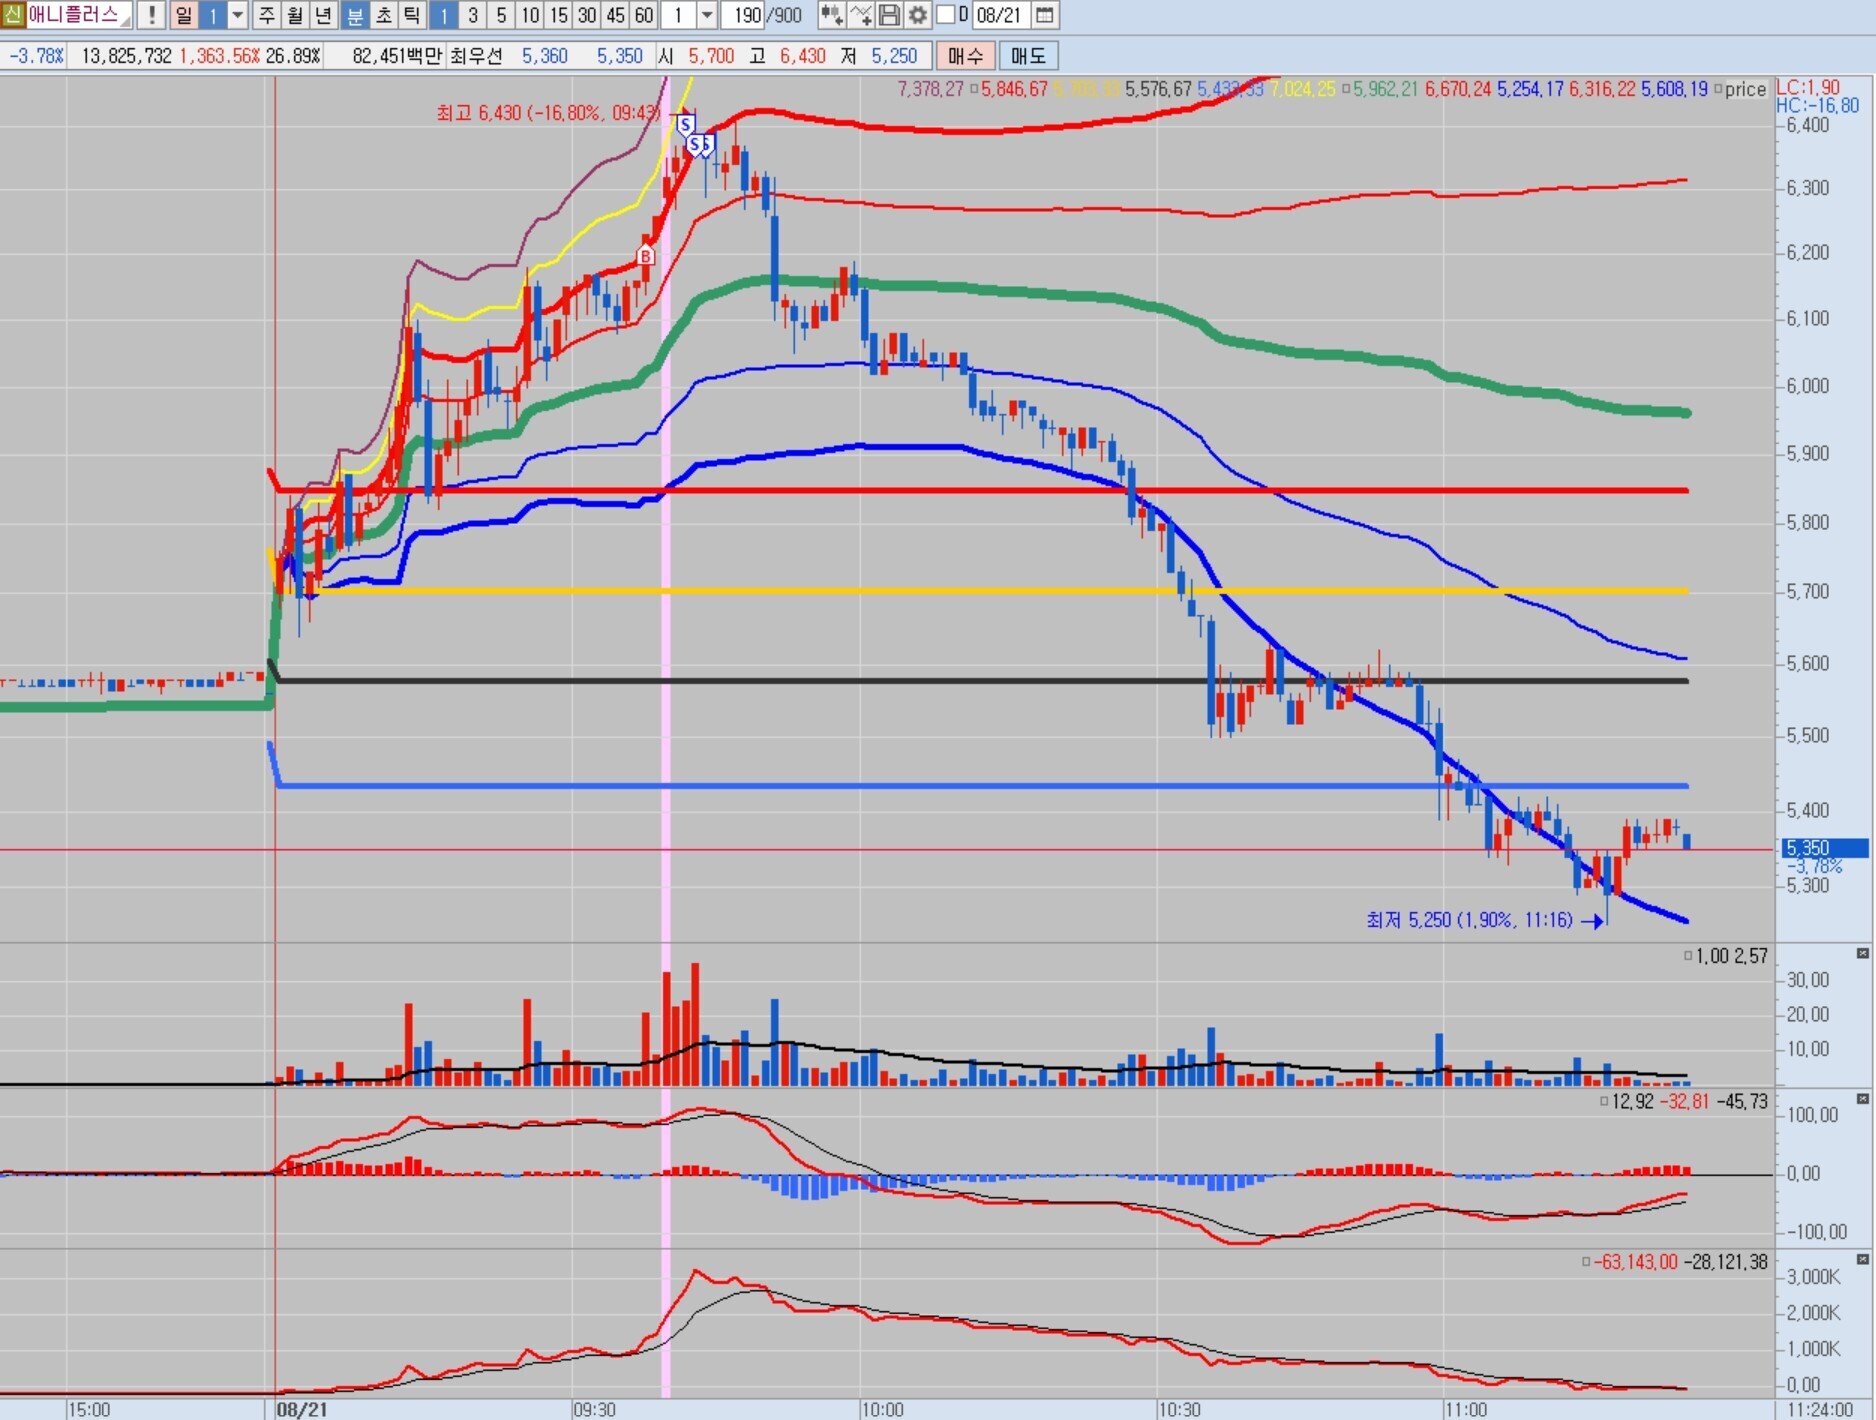Toggle the price legend square

(x=1718, y=89)
